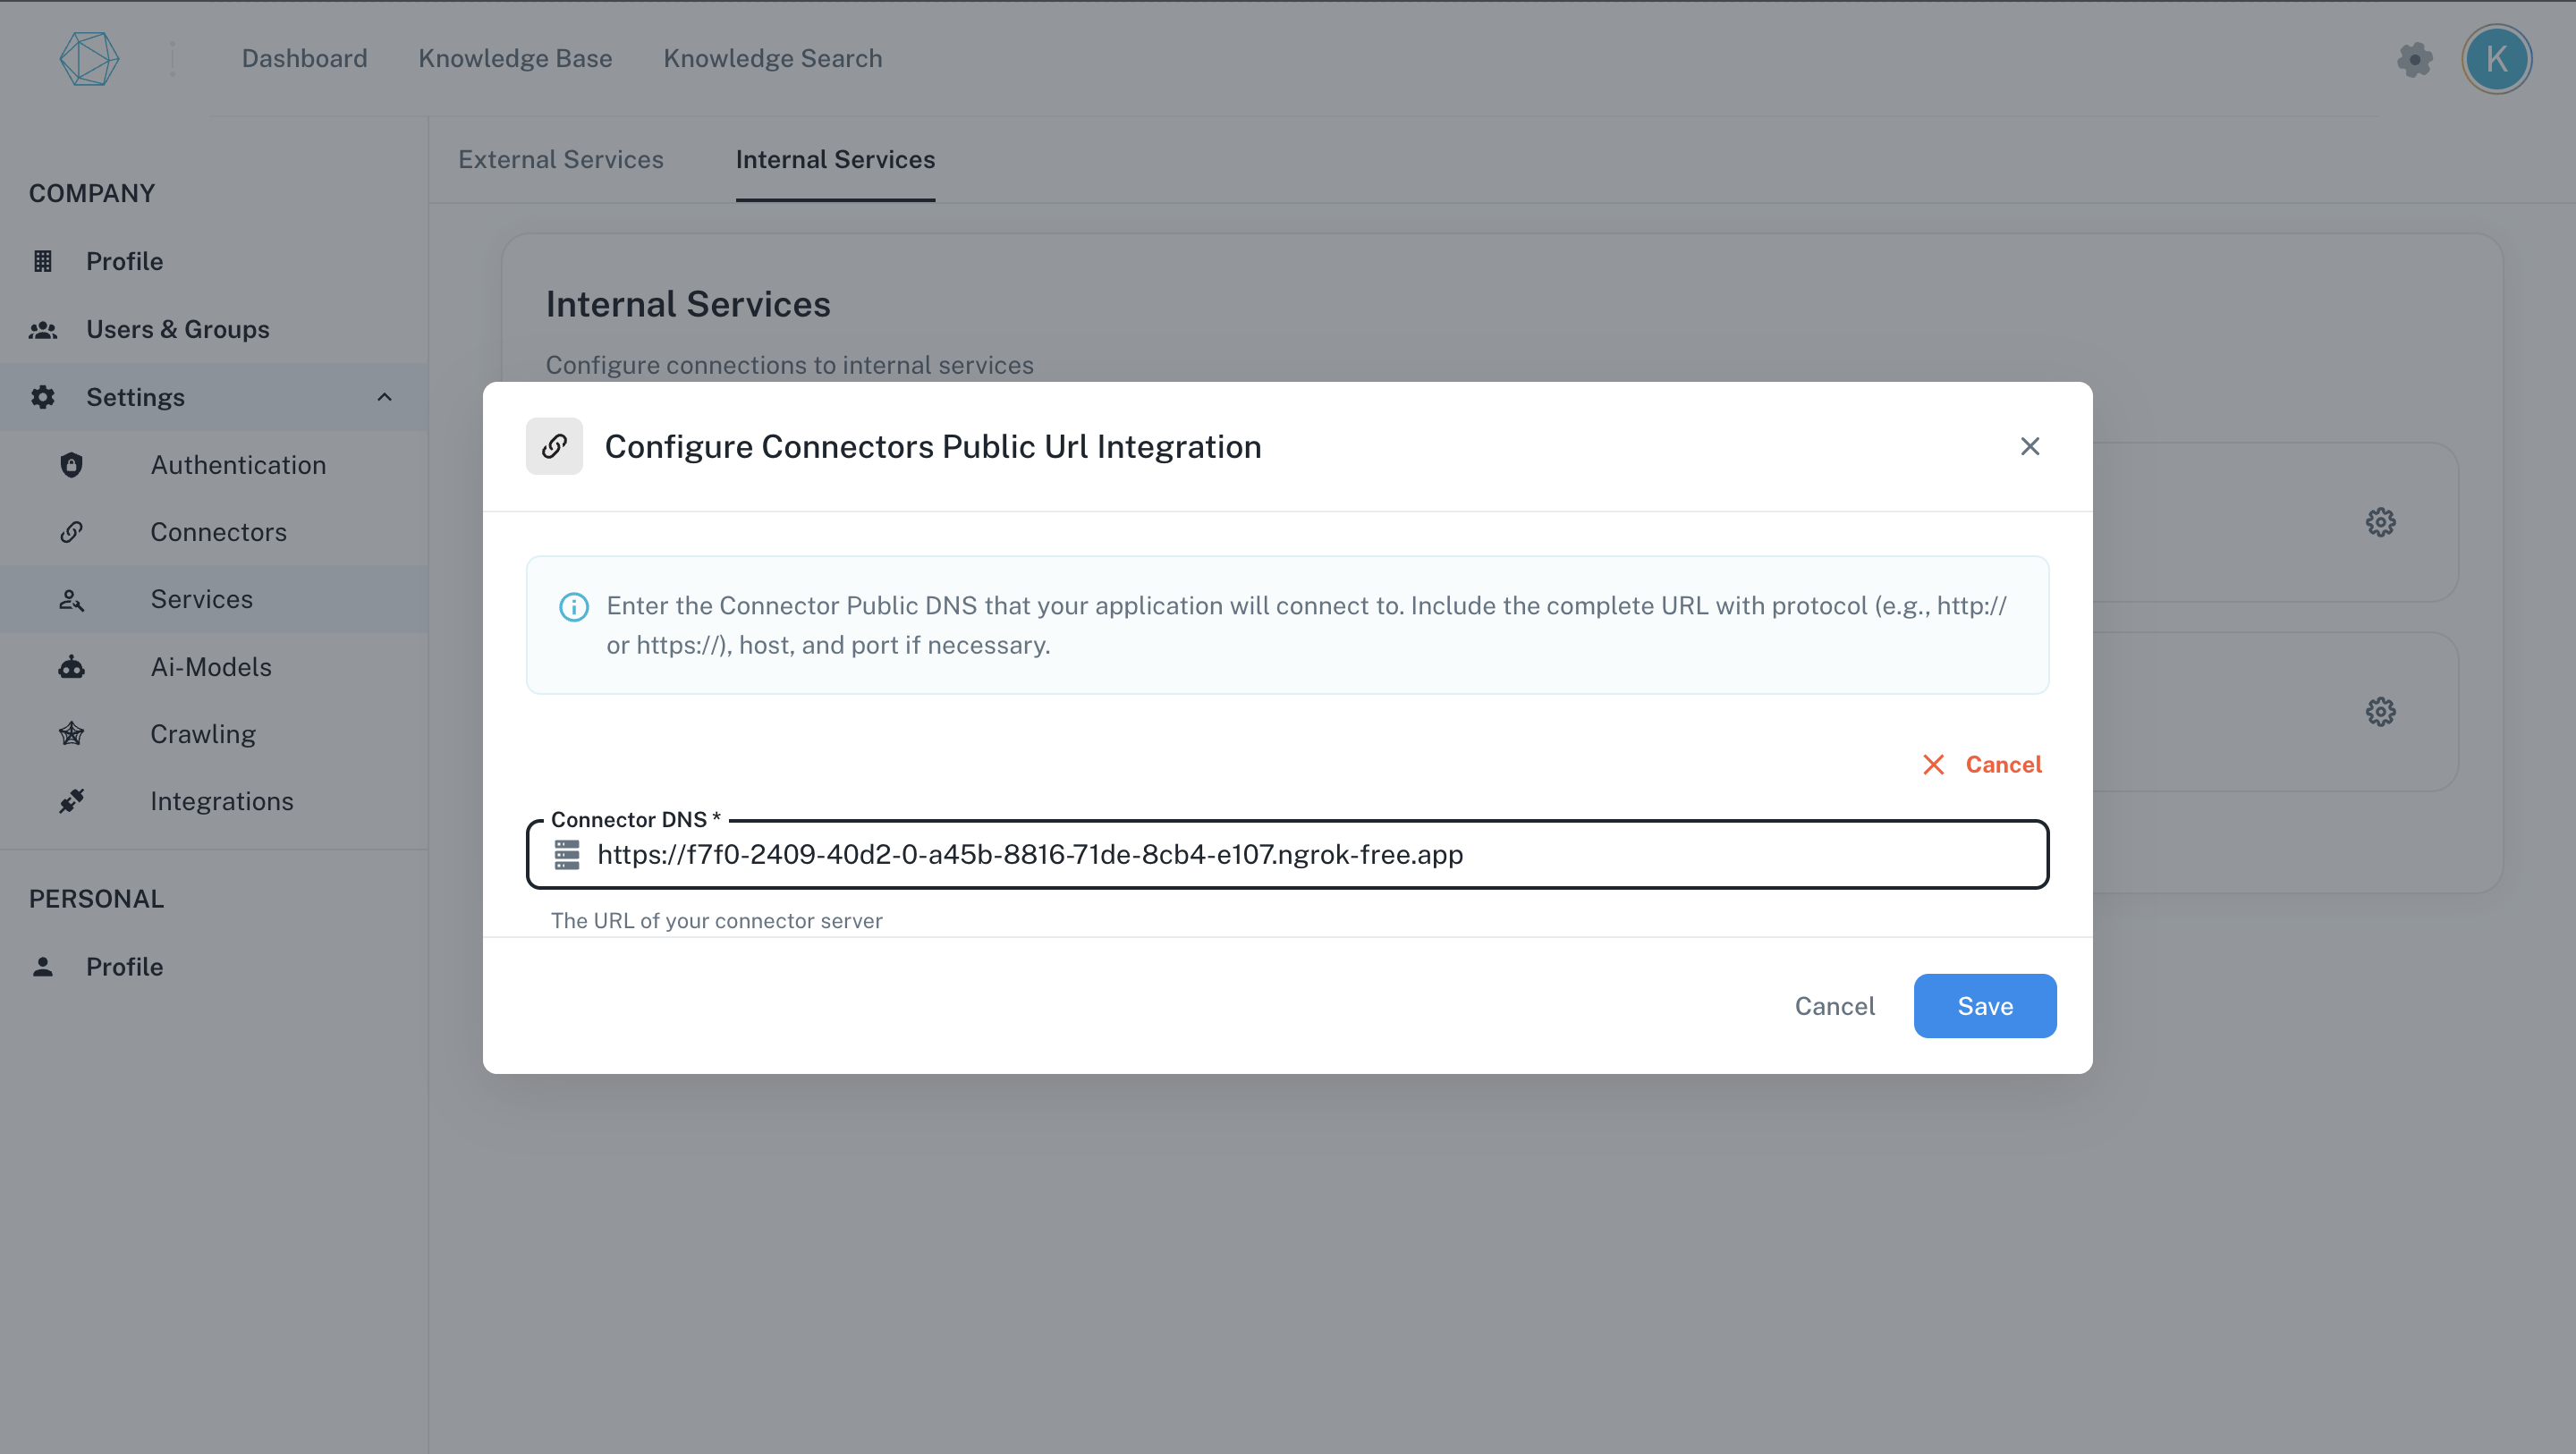Switch to the External Services tab
Screen dimensions: 2576x1454
click(560, 159)
